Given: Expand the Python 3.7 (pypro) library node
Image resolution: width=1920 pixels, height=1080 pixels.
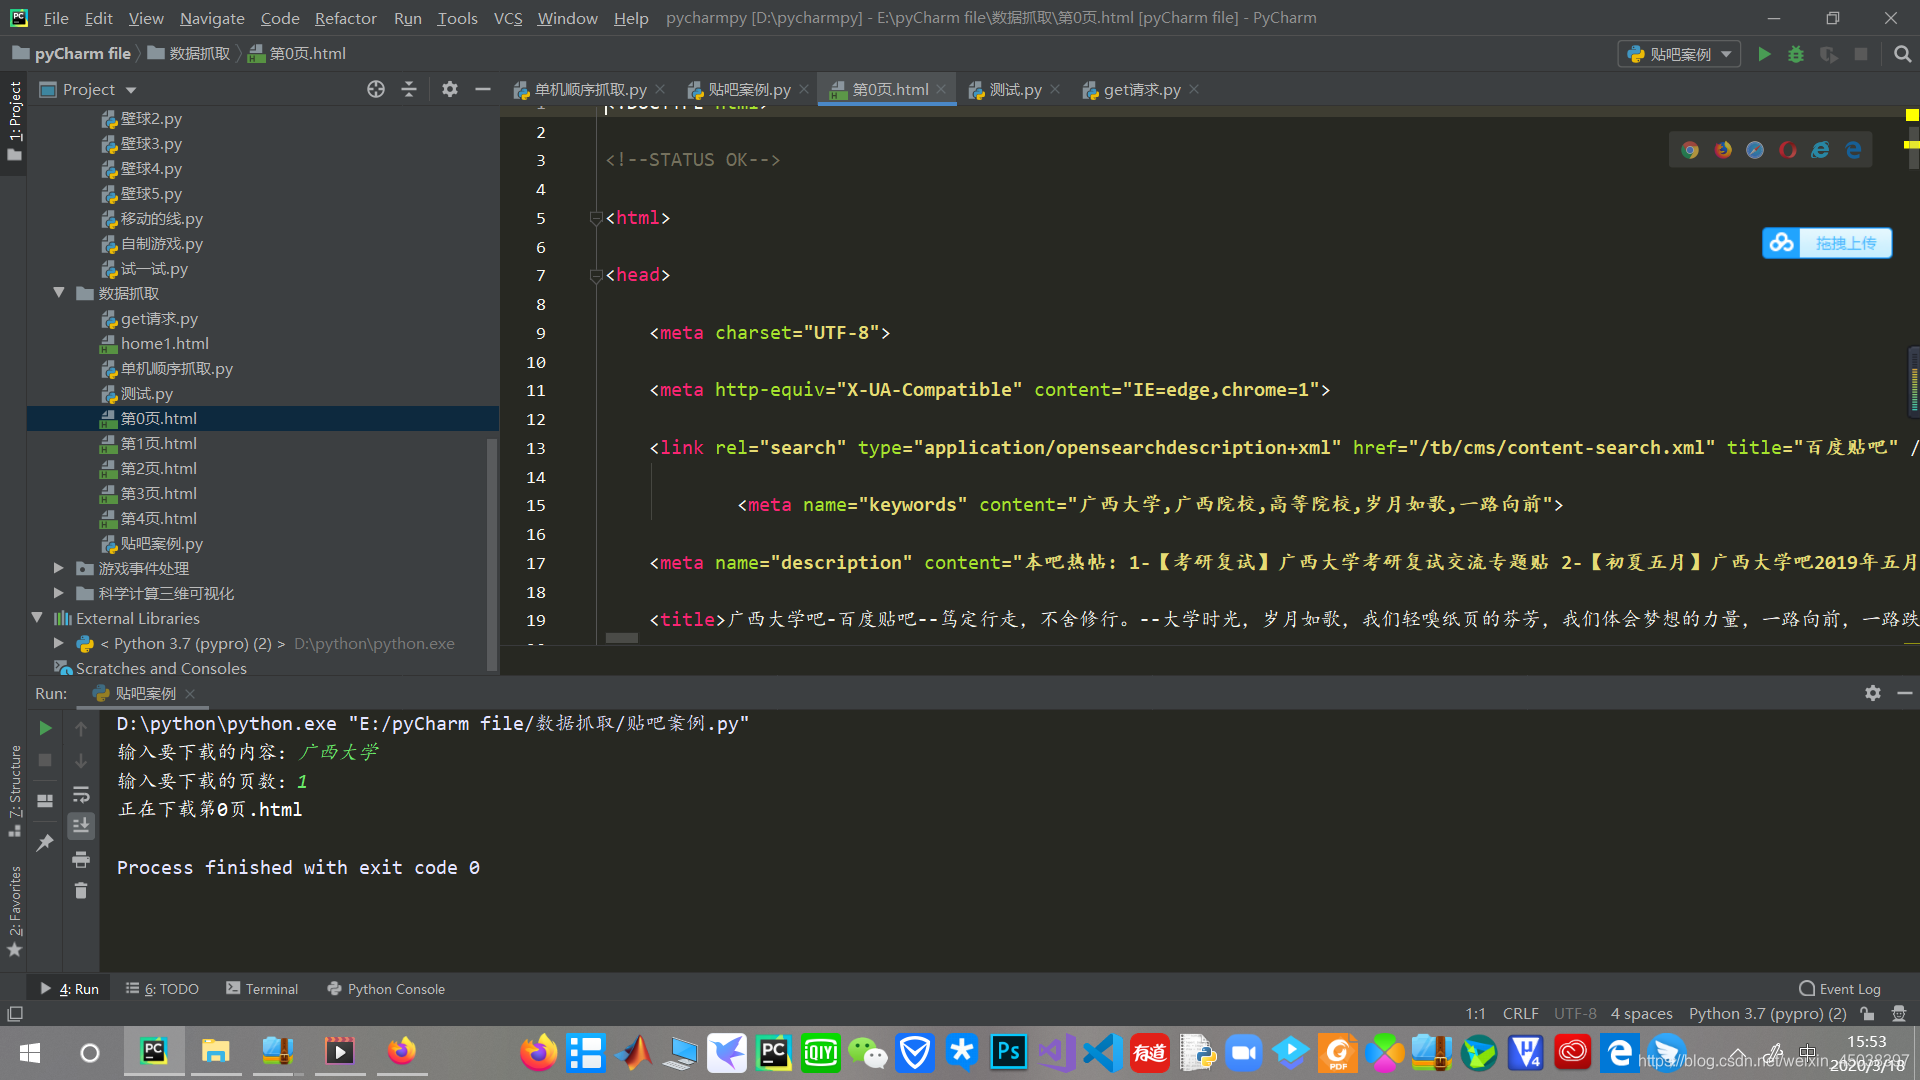Looking at the screenshot, I should [x=59, y=643].
